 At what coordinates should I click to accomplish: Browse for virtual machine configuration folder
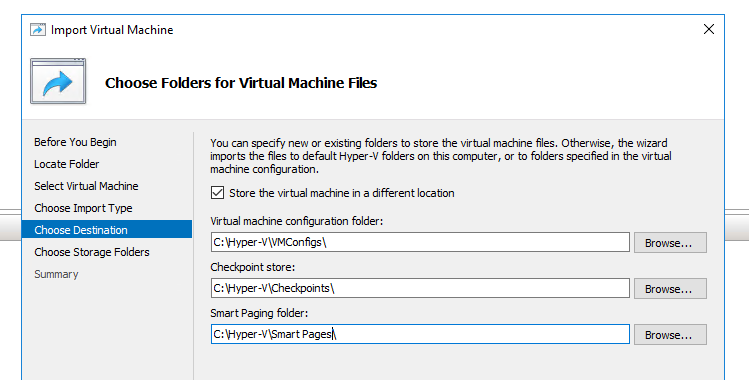pyautogui.click(x=670, y=243)
